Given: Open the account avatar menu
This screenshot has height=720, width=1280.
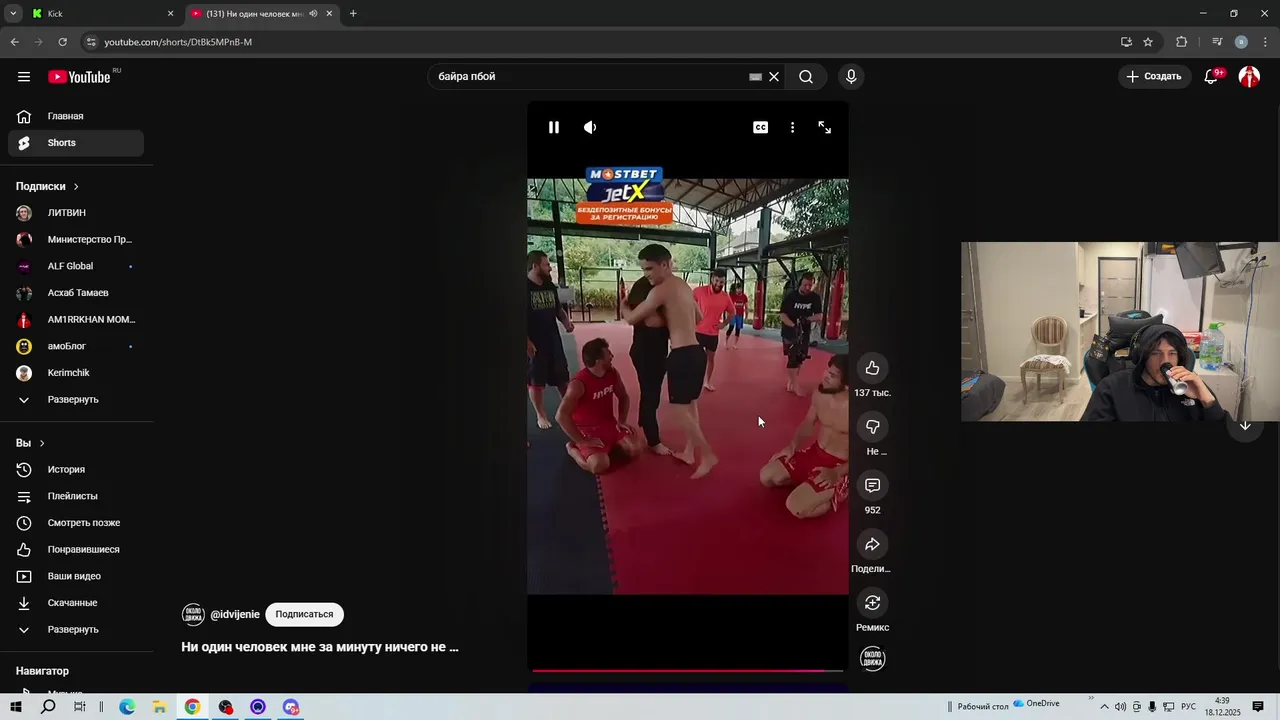Looking at the screenshot, I should pos(1249,76).
